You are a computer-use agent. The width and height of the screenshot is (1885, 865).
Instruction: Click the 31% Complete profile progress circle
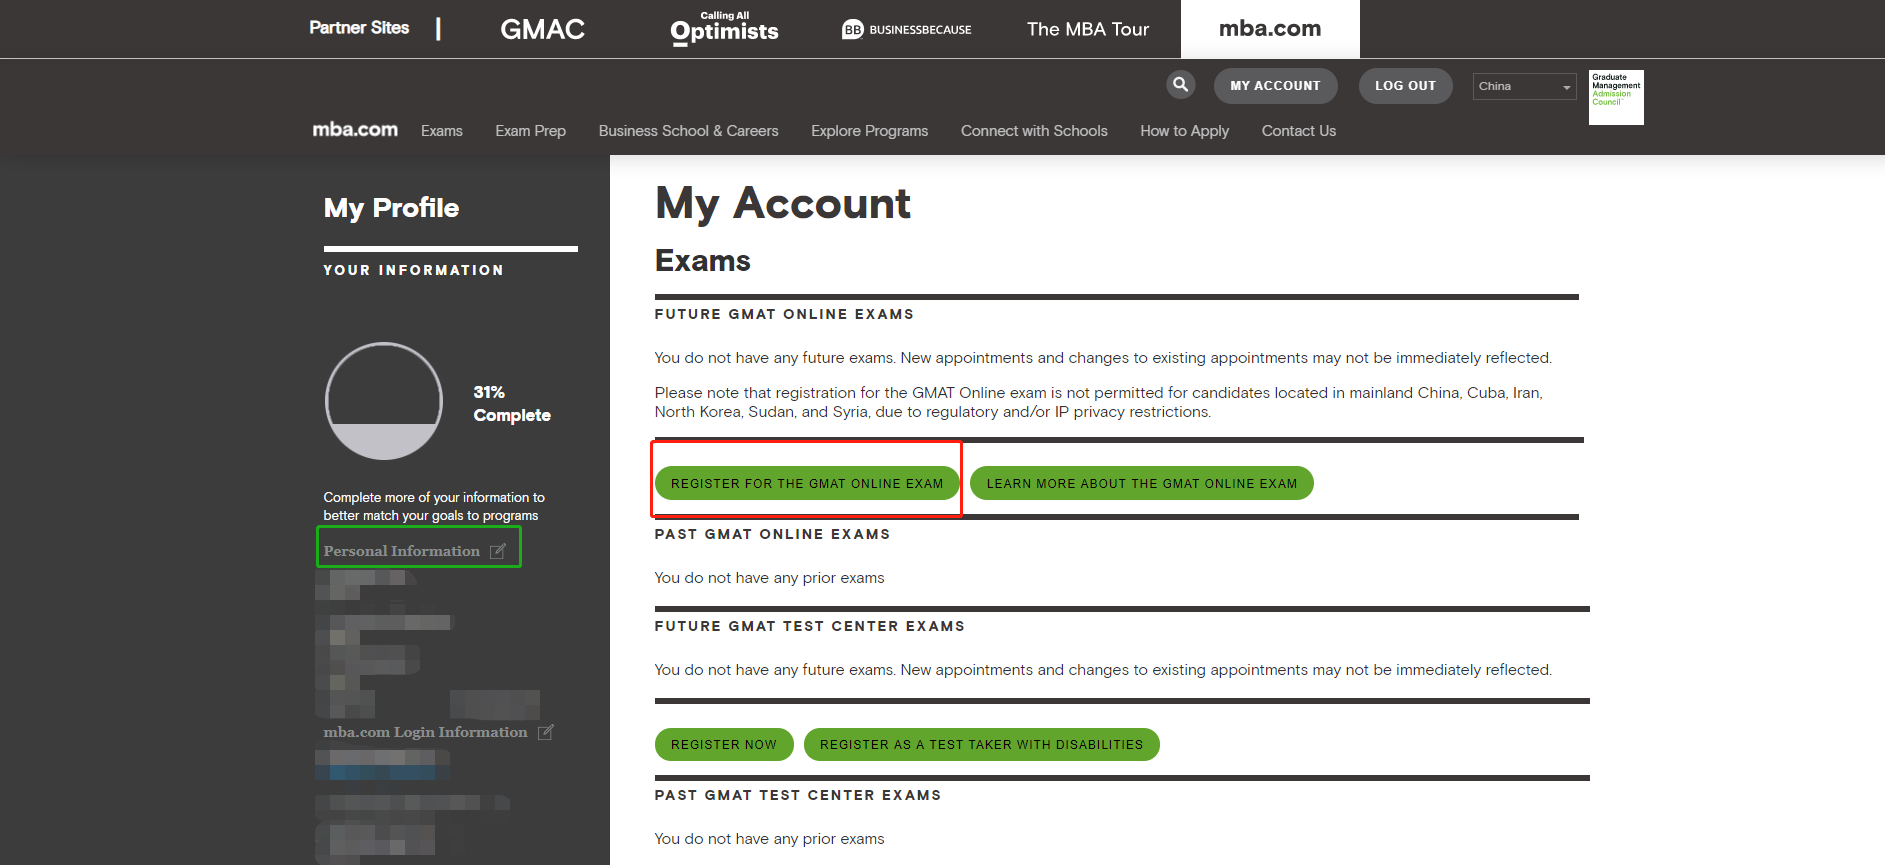(384, 401)
